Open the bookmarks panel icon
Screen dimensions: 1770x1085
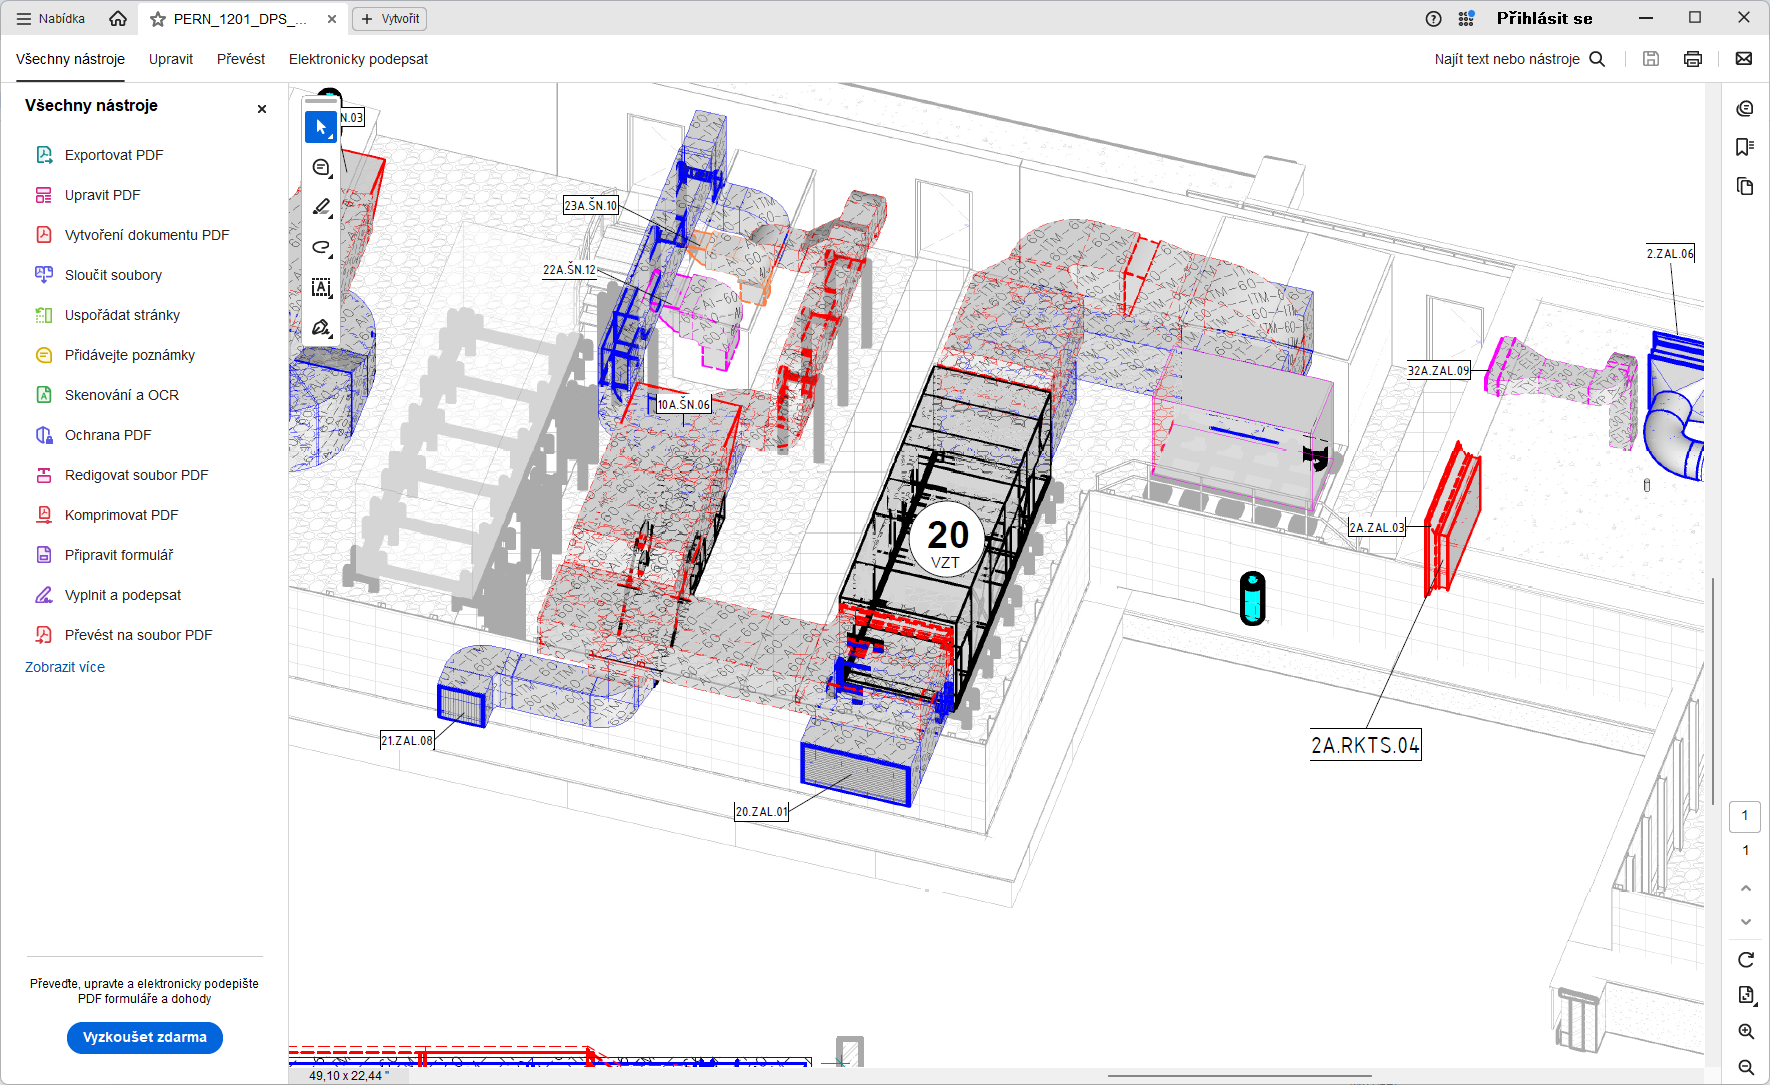point(1745,147)
